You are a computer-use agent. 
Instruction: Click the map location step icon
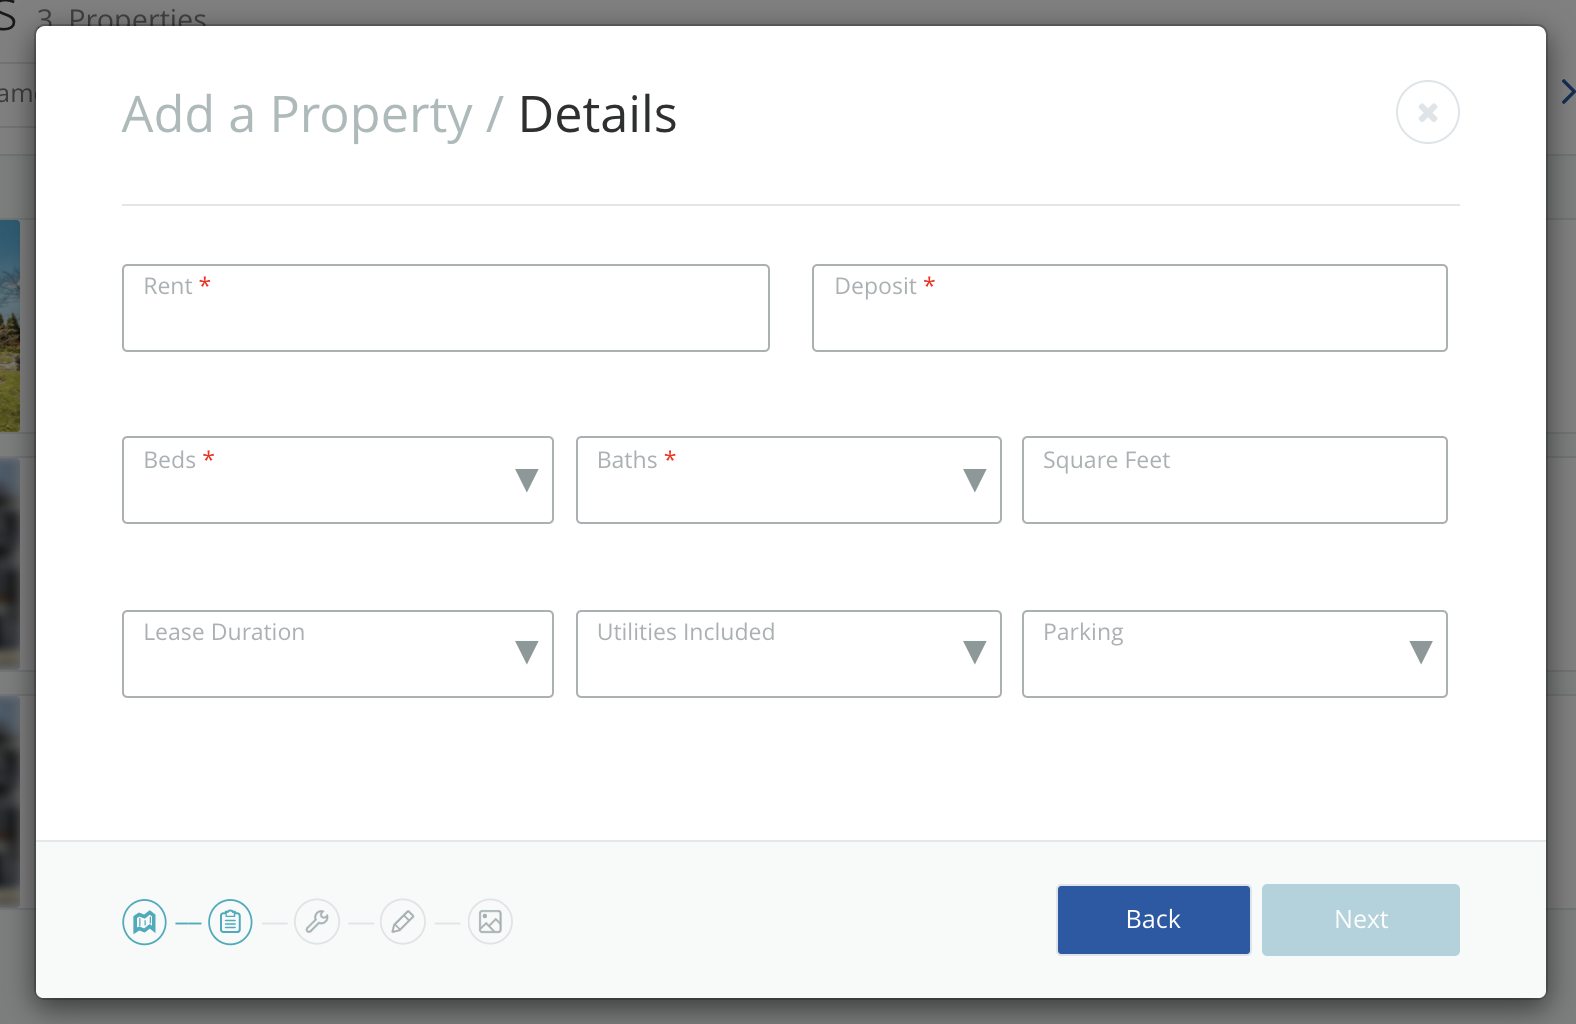click(x=145, y=921)
